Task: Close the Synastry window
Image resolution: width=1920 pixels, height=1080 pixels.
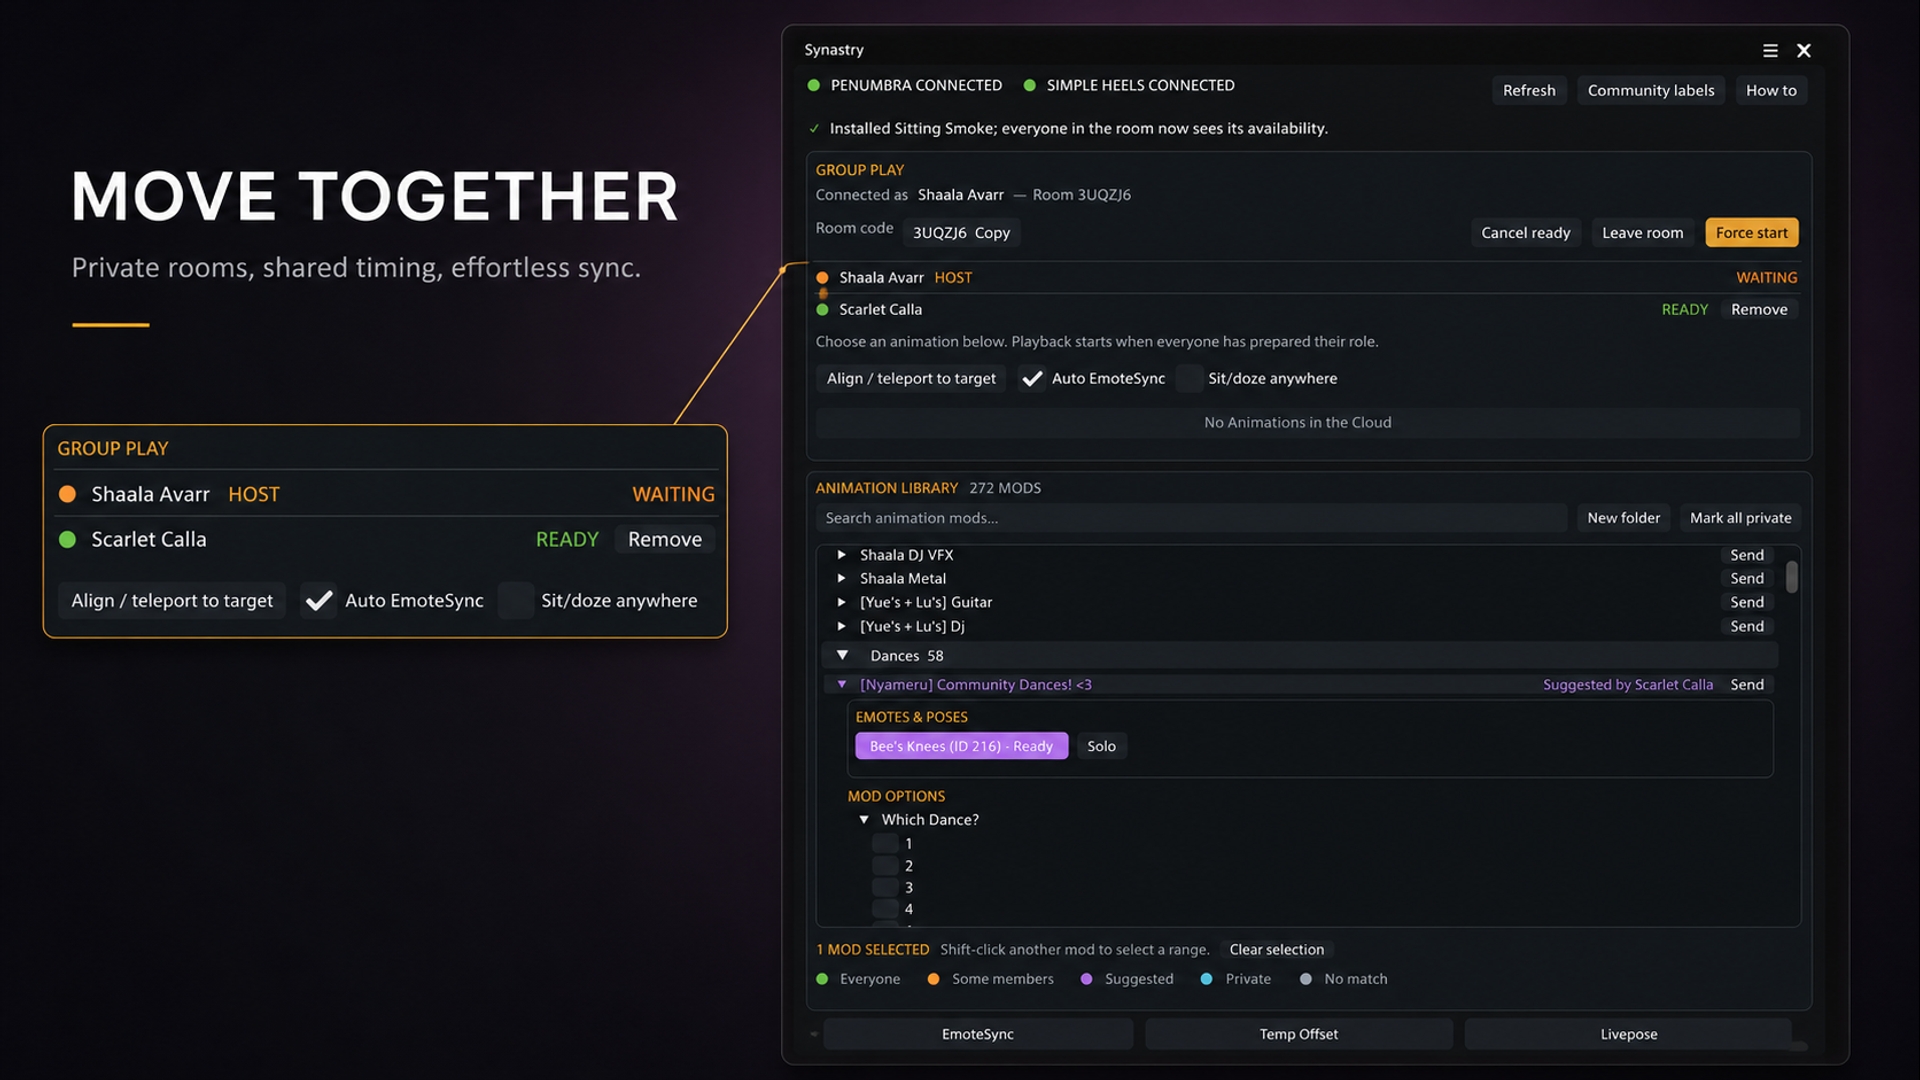Action: pos(1804,50)
